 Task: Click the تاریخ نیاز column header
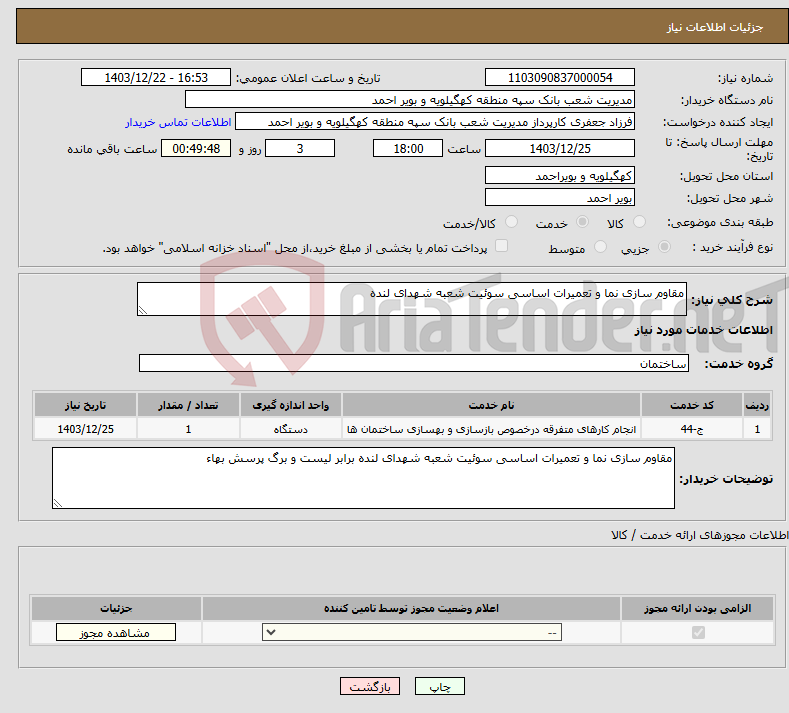pos(86,406)
